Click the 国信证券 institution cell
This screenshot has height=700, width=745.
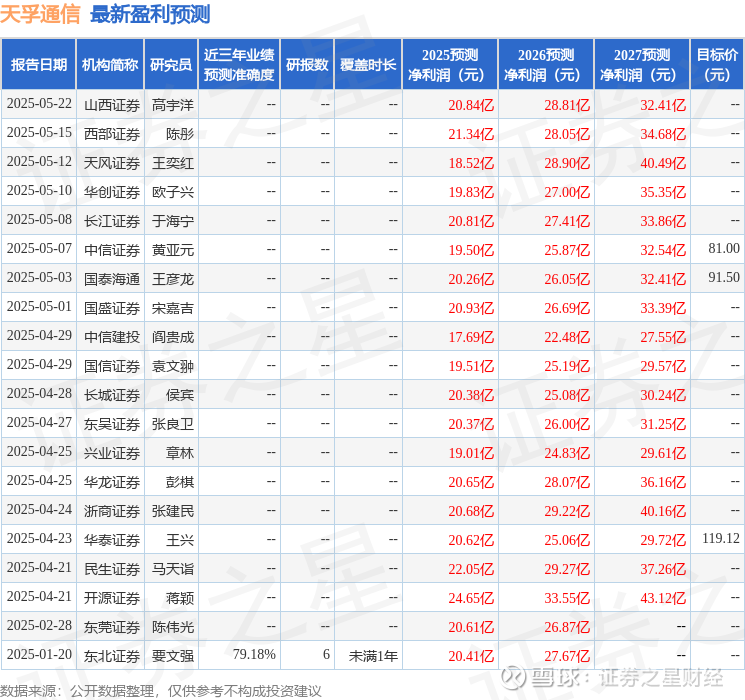(x=112, y=366)
